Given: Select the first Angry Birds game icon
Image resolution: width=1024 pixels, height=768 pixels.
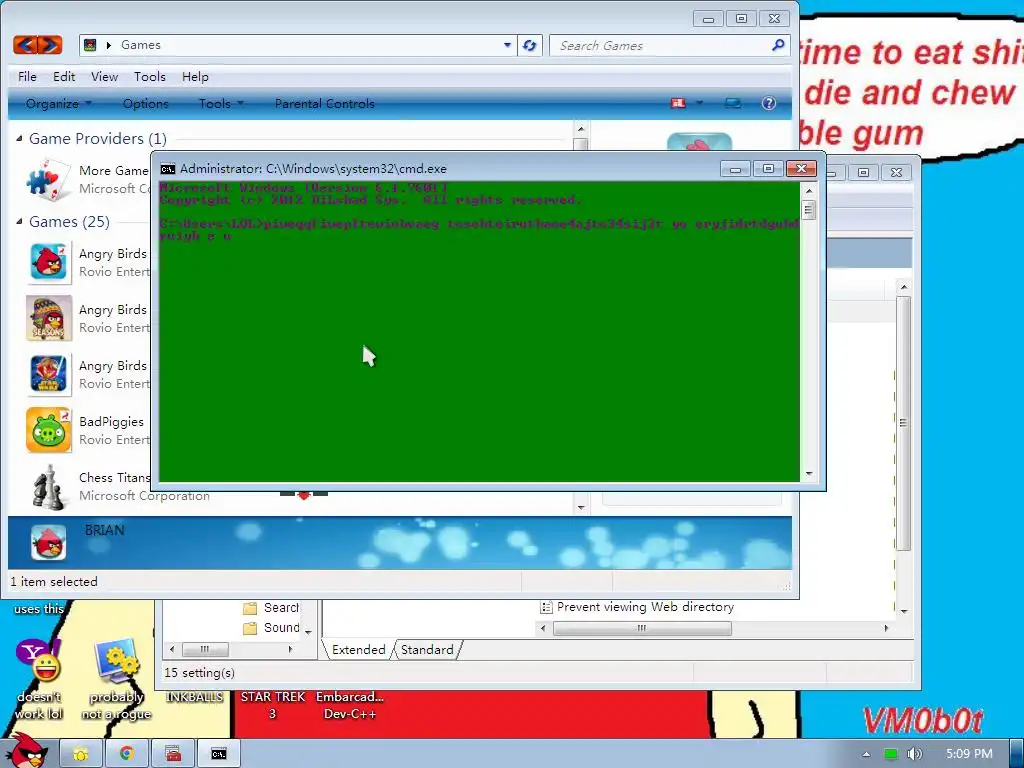Looking at the screenshot, I should coord(48,262).
